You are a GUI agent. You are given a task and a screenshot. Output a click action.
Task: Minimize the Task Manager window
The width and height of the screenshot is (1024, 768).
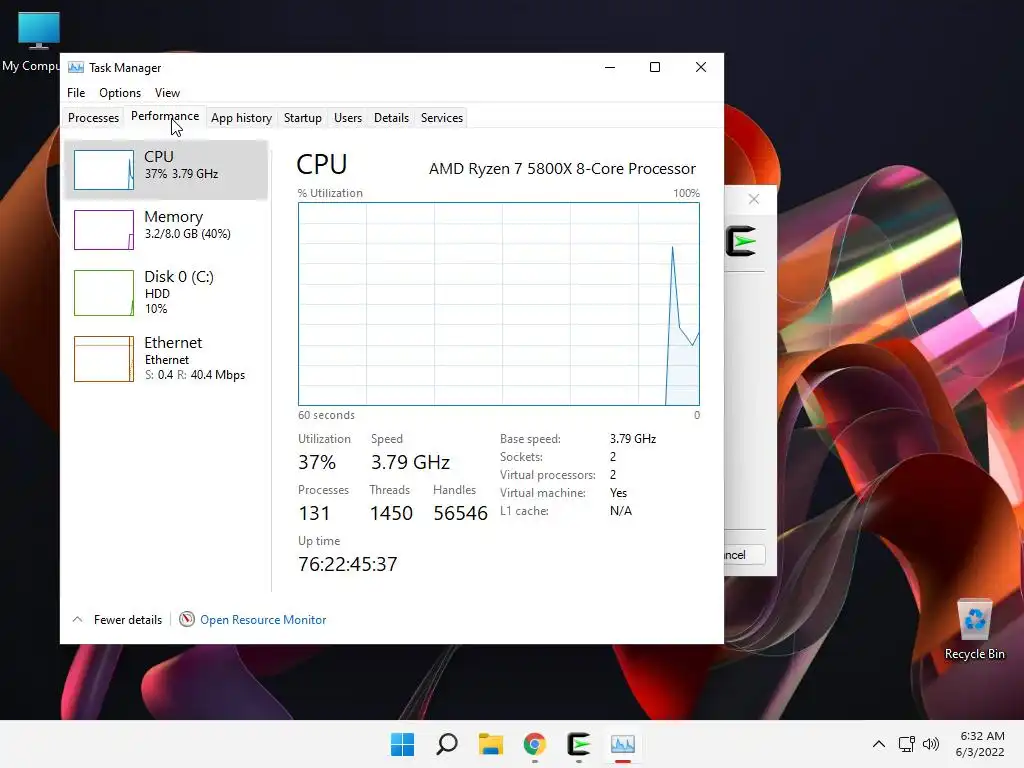click(610, 67)
